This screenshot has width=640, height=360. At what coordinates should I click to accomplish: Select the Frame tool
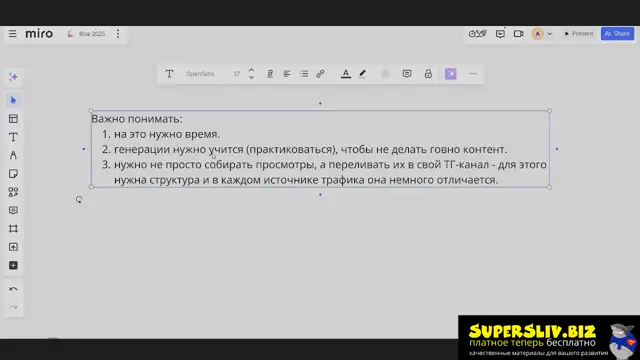pos(13,229)
